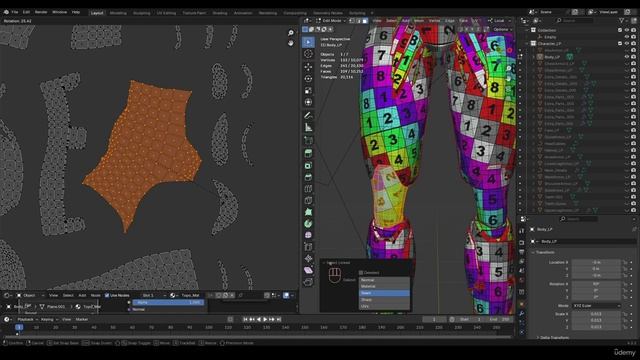
Task: Select the Bevel tool
Action: click(x=309, y=177)
